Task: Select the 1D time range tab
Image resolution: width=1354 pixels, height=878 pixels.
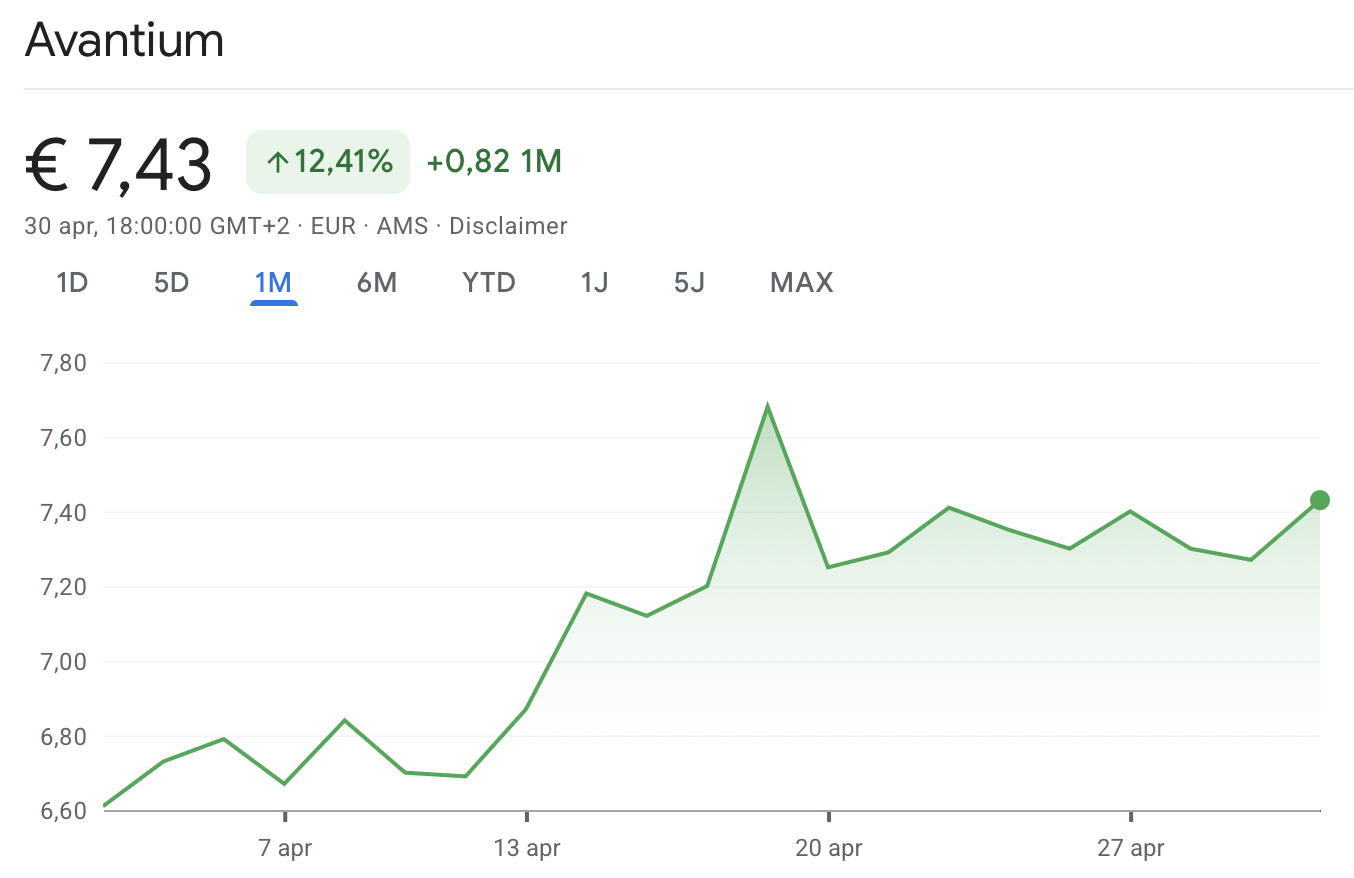Action: click(72, 283)
